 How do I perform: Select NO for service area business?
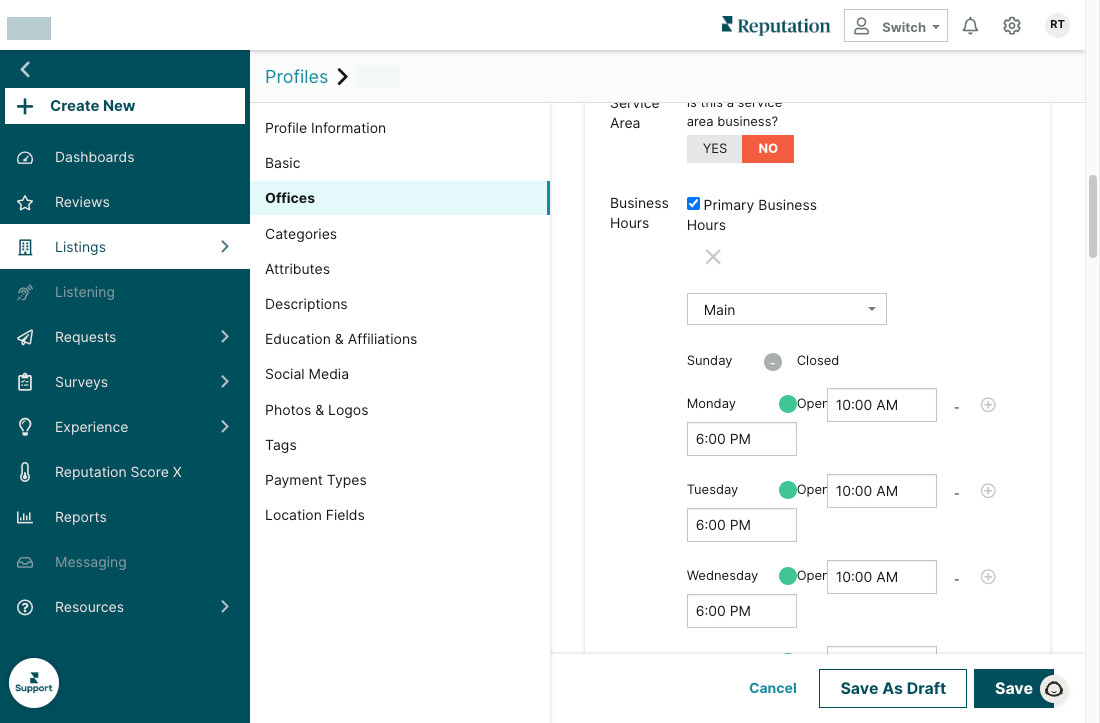[x=767, y=149]
